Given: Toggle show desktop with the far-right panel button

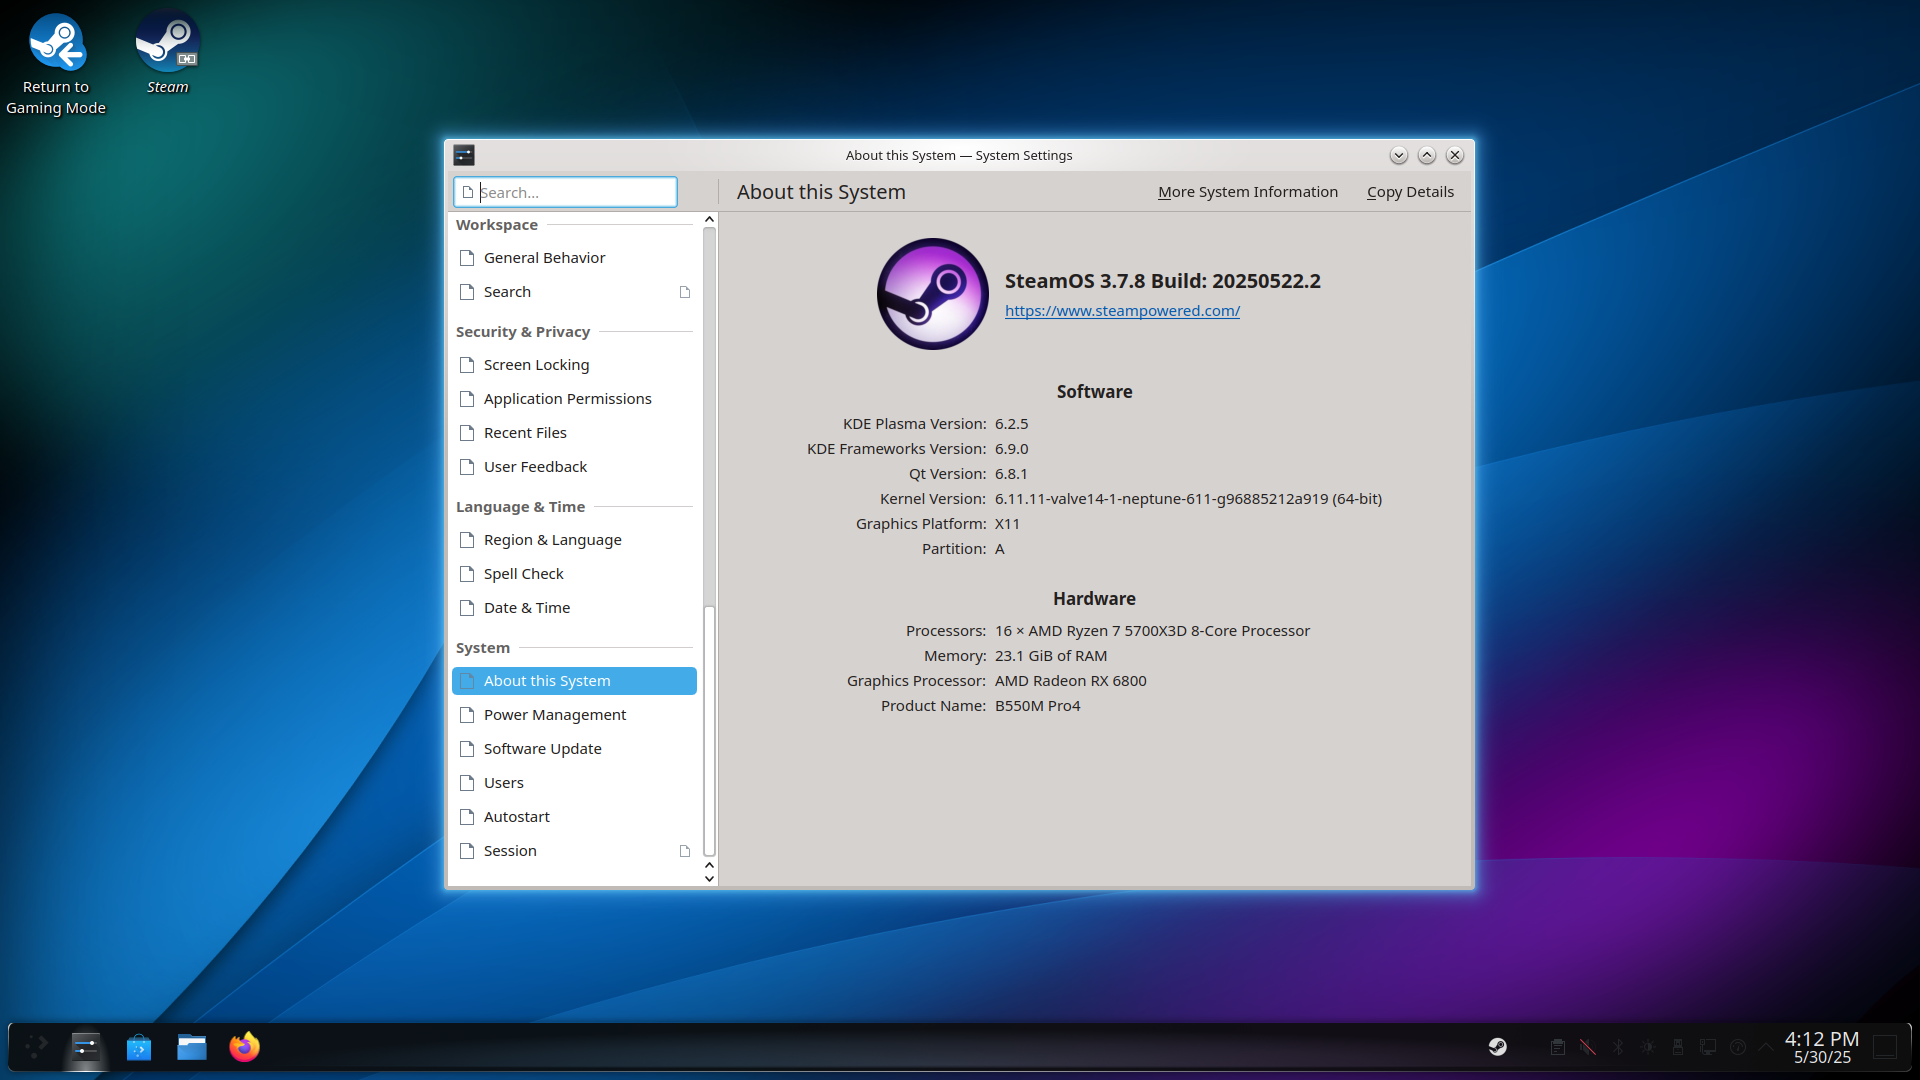Looking at the screenshot, I should [x=1886, y=1047].
